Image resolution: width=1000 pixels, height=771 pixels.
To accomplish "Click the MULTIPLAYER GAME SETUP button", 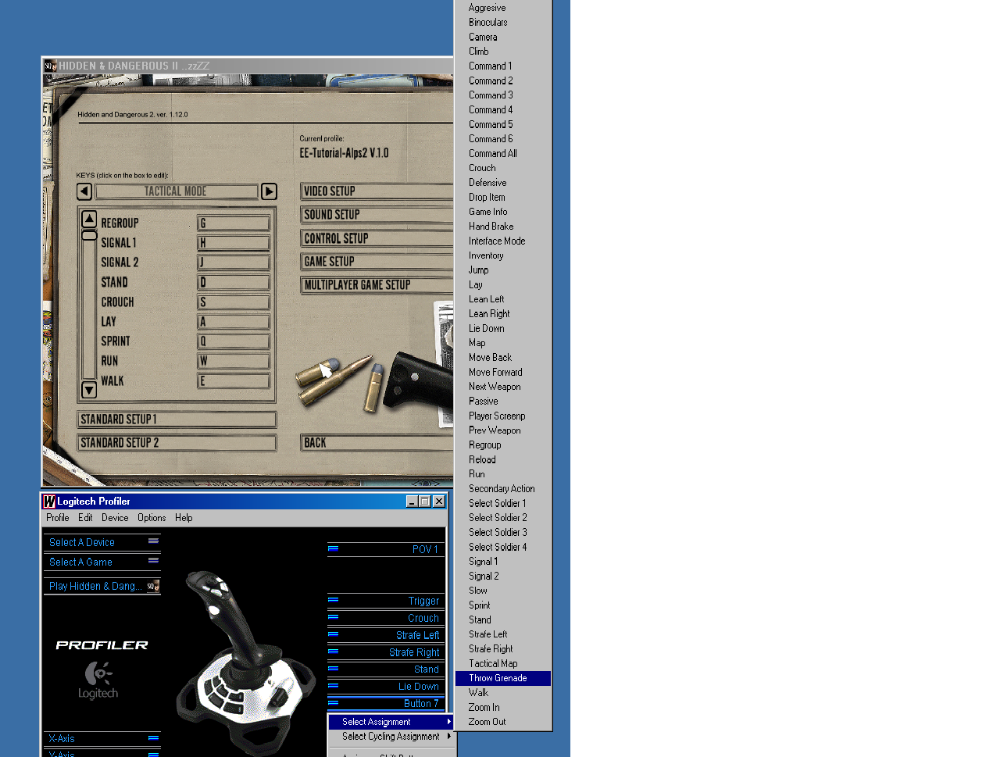I will click(376, 285).
